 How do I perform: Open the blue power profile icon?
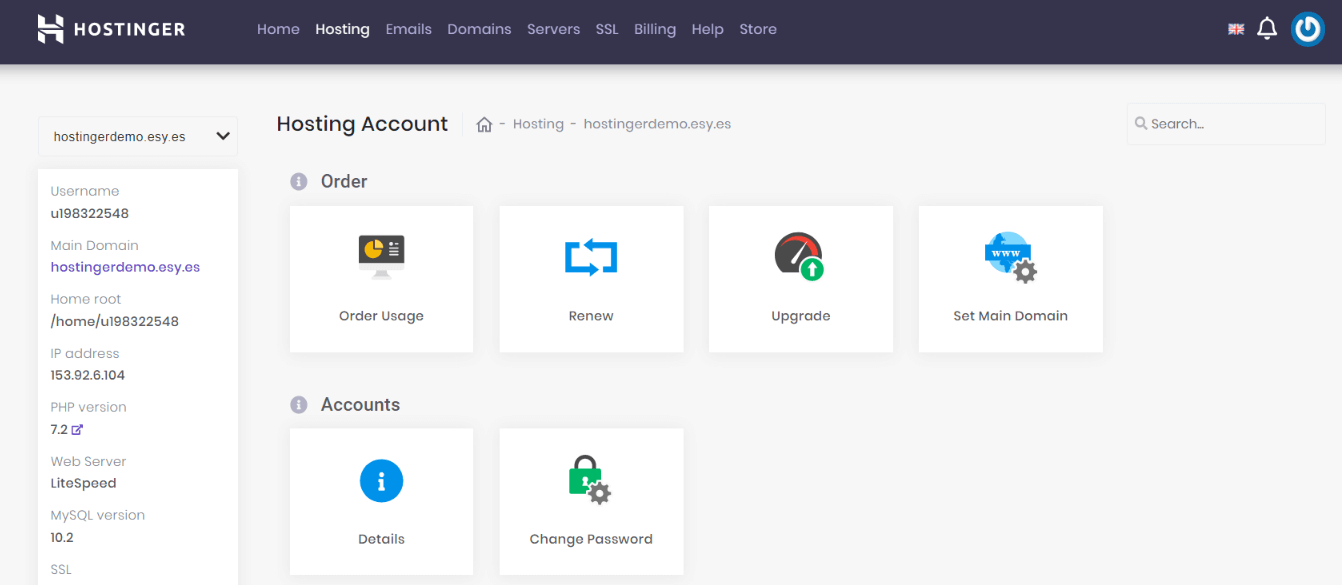tap(1308, 29)
